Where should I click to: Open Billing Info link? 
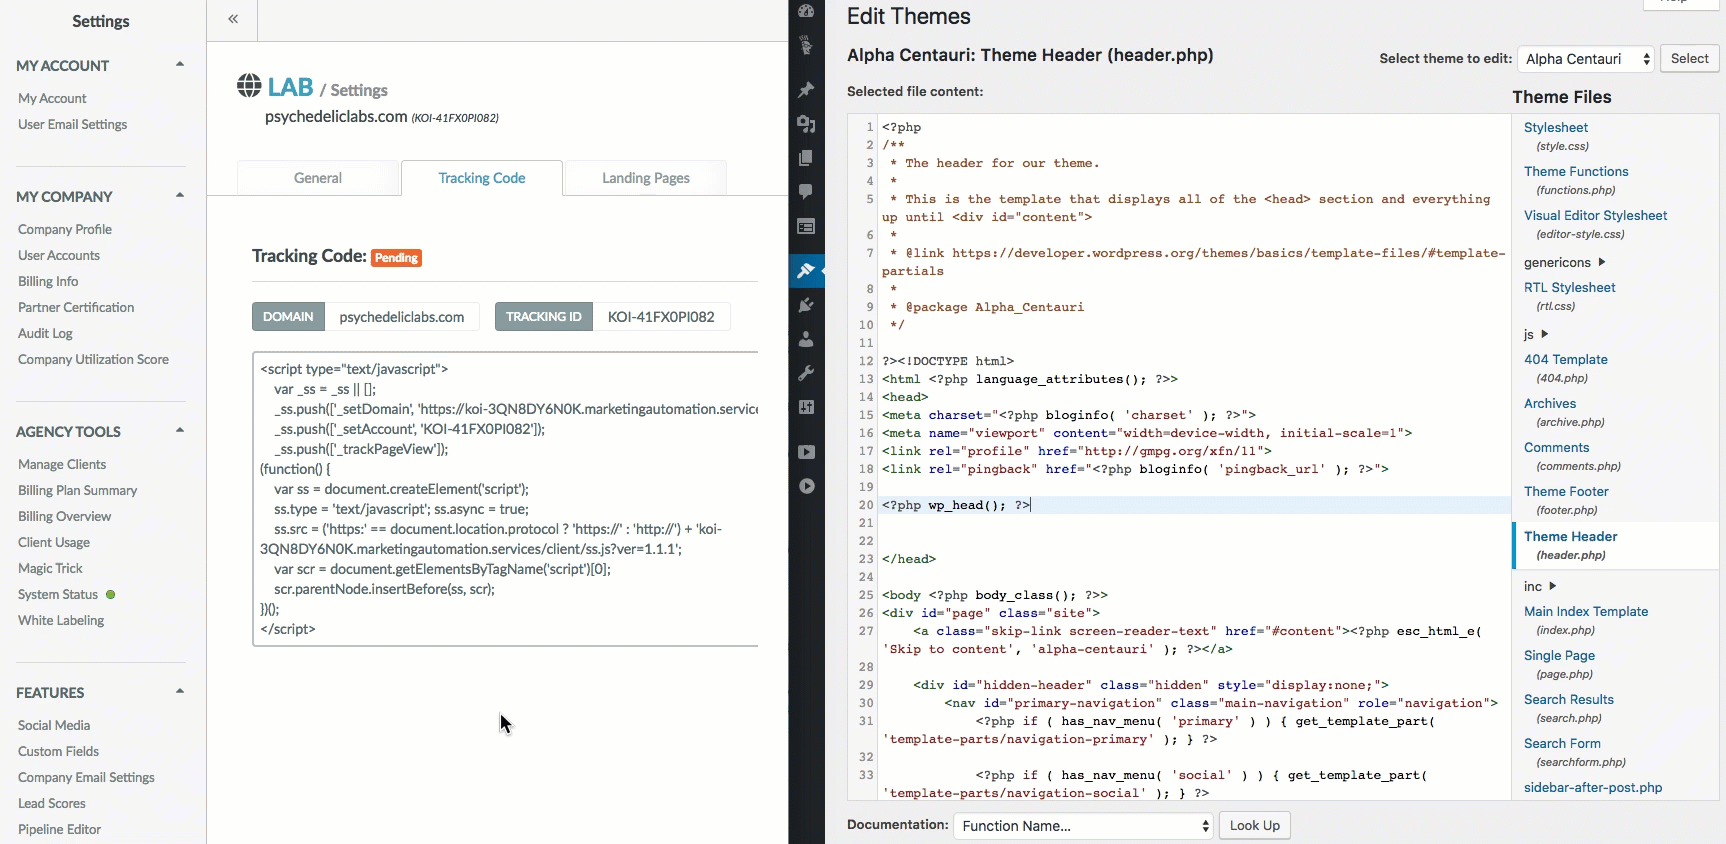(48, 281)
